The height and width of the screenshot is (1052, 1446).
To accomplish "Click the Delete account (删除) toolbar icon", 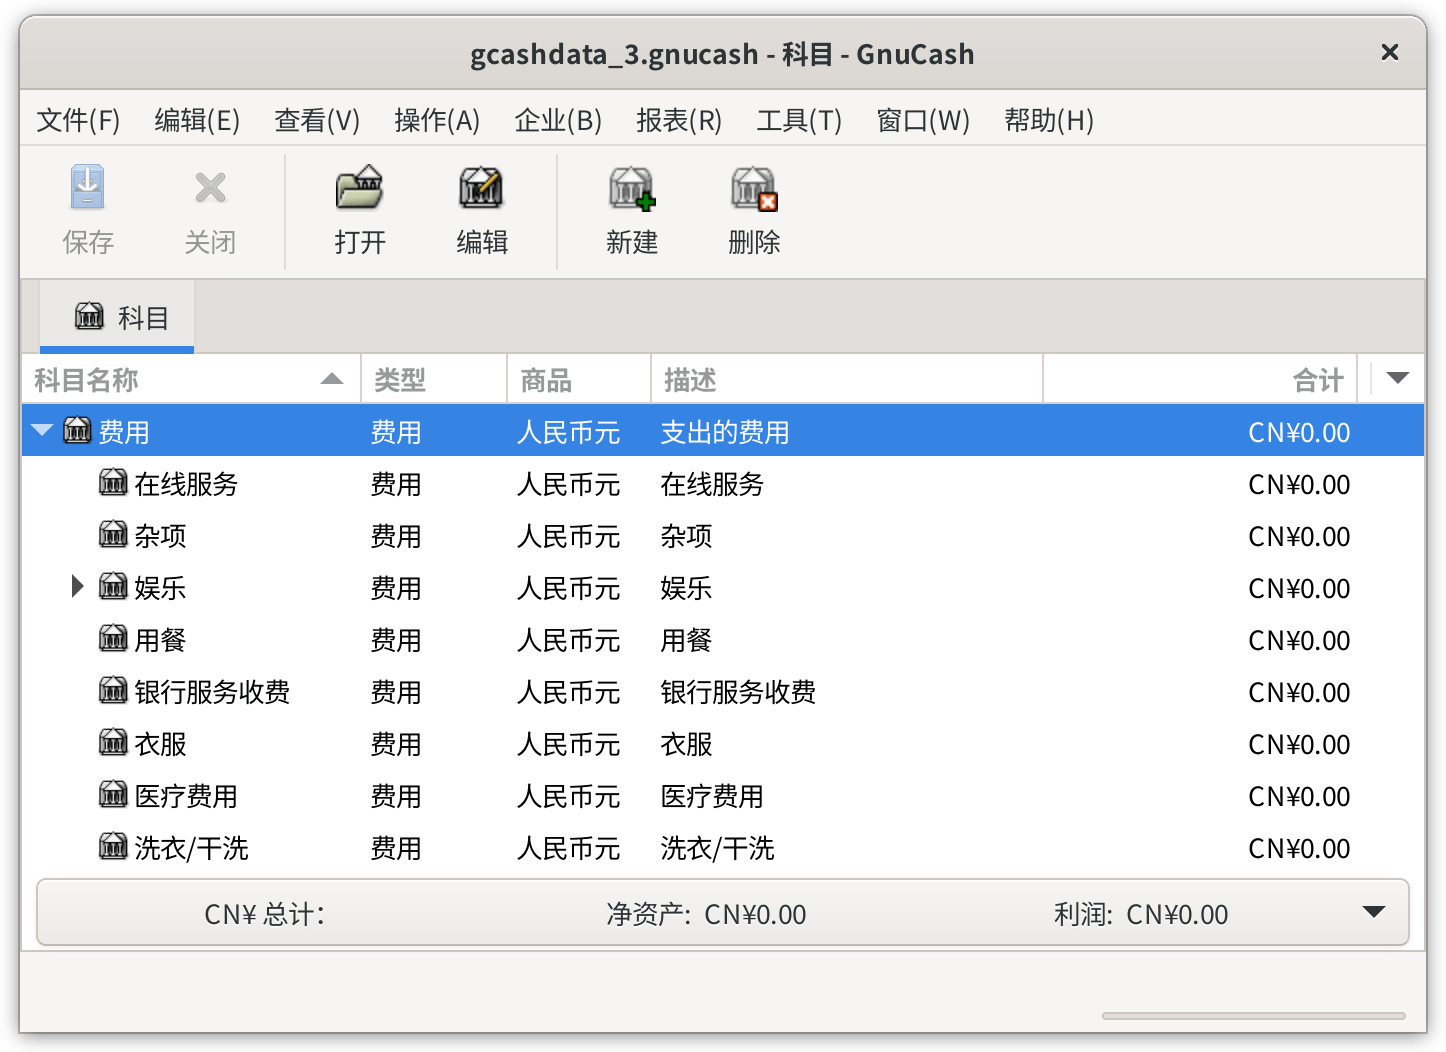I will click(754, 188).
